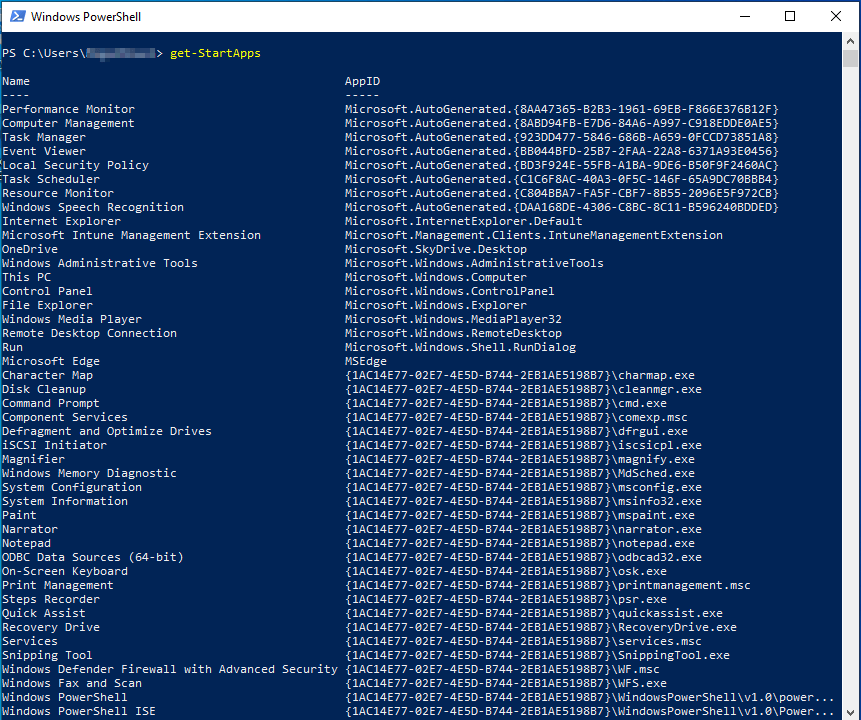Select the Performance Monitor entry
861x720 pixels.
point(68,109)
